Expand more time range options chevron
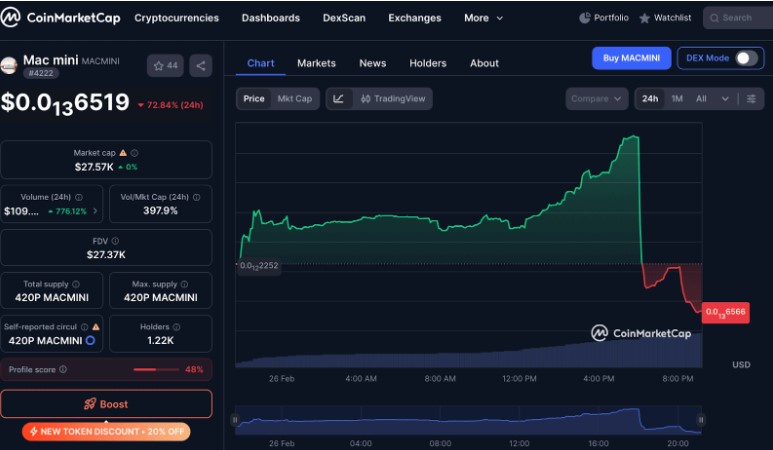 click(725, 99)
